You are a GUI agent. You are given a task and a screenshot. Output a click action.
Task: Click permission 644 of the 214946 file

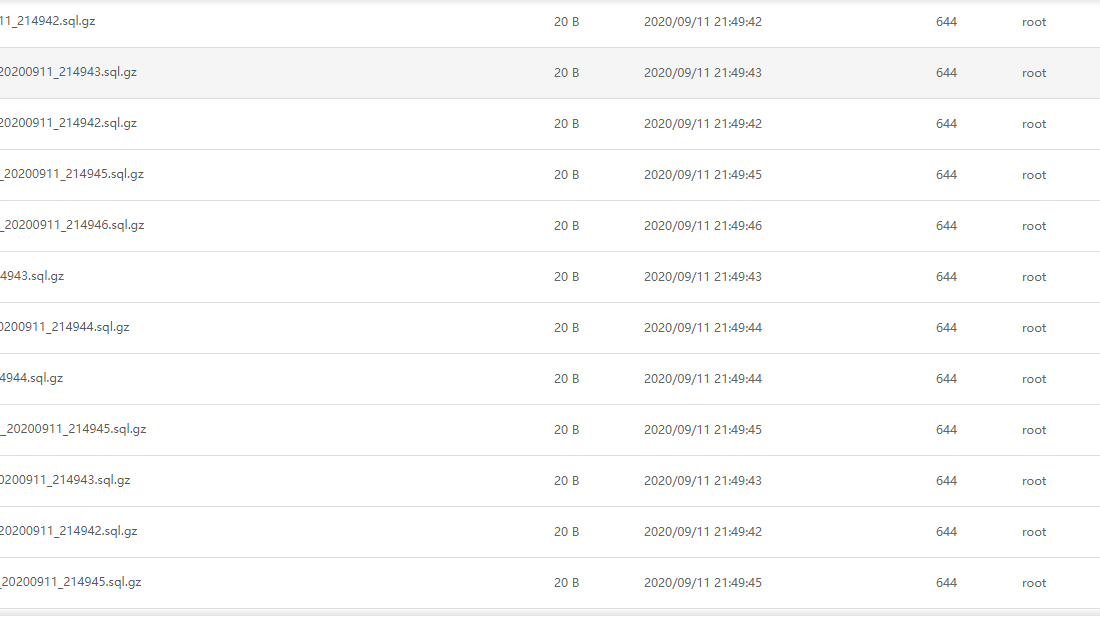point(946,226)
